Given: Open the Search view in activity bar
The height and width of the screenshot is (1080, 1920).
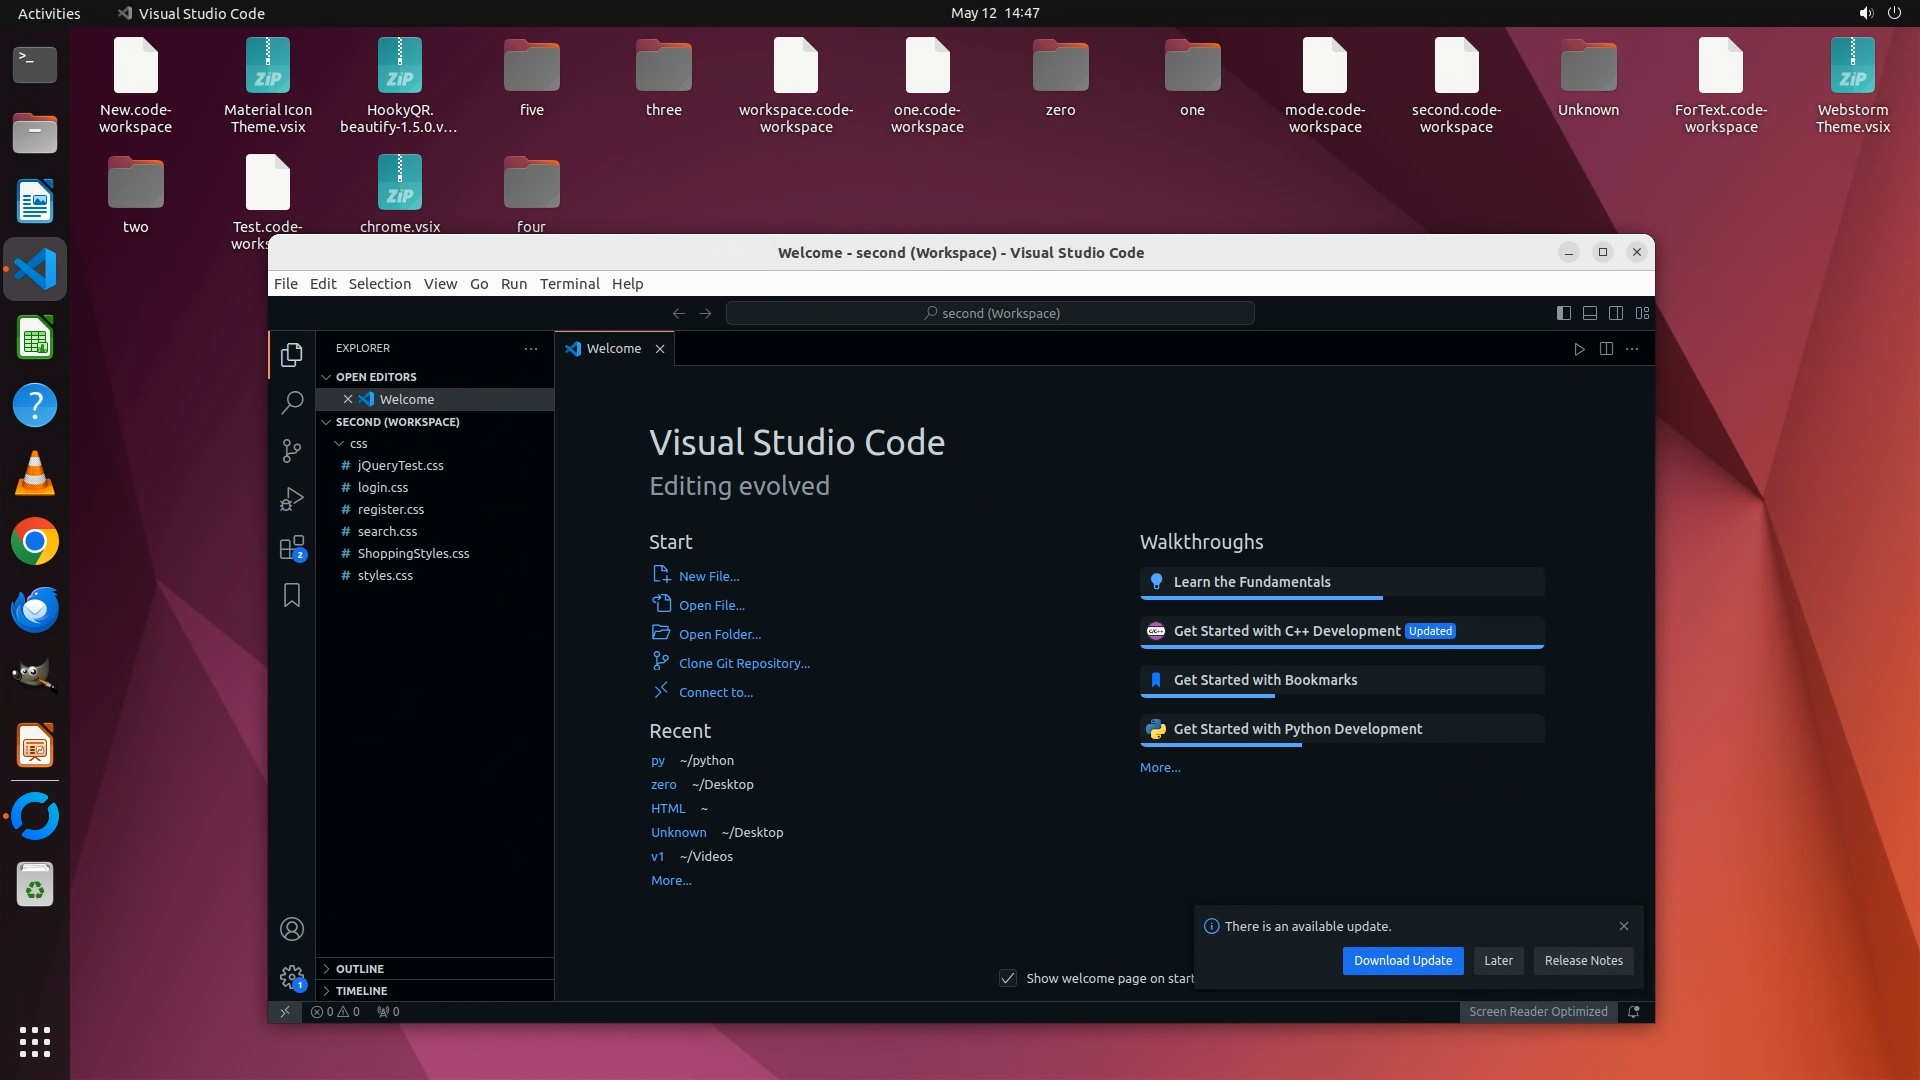Looking at the screenshot, I should tap(291, 403).
